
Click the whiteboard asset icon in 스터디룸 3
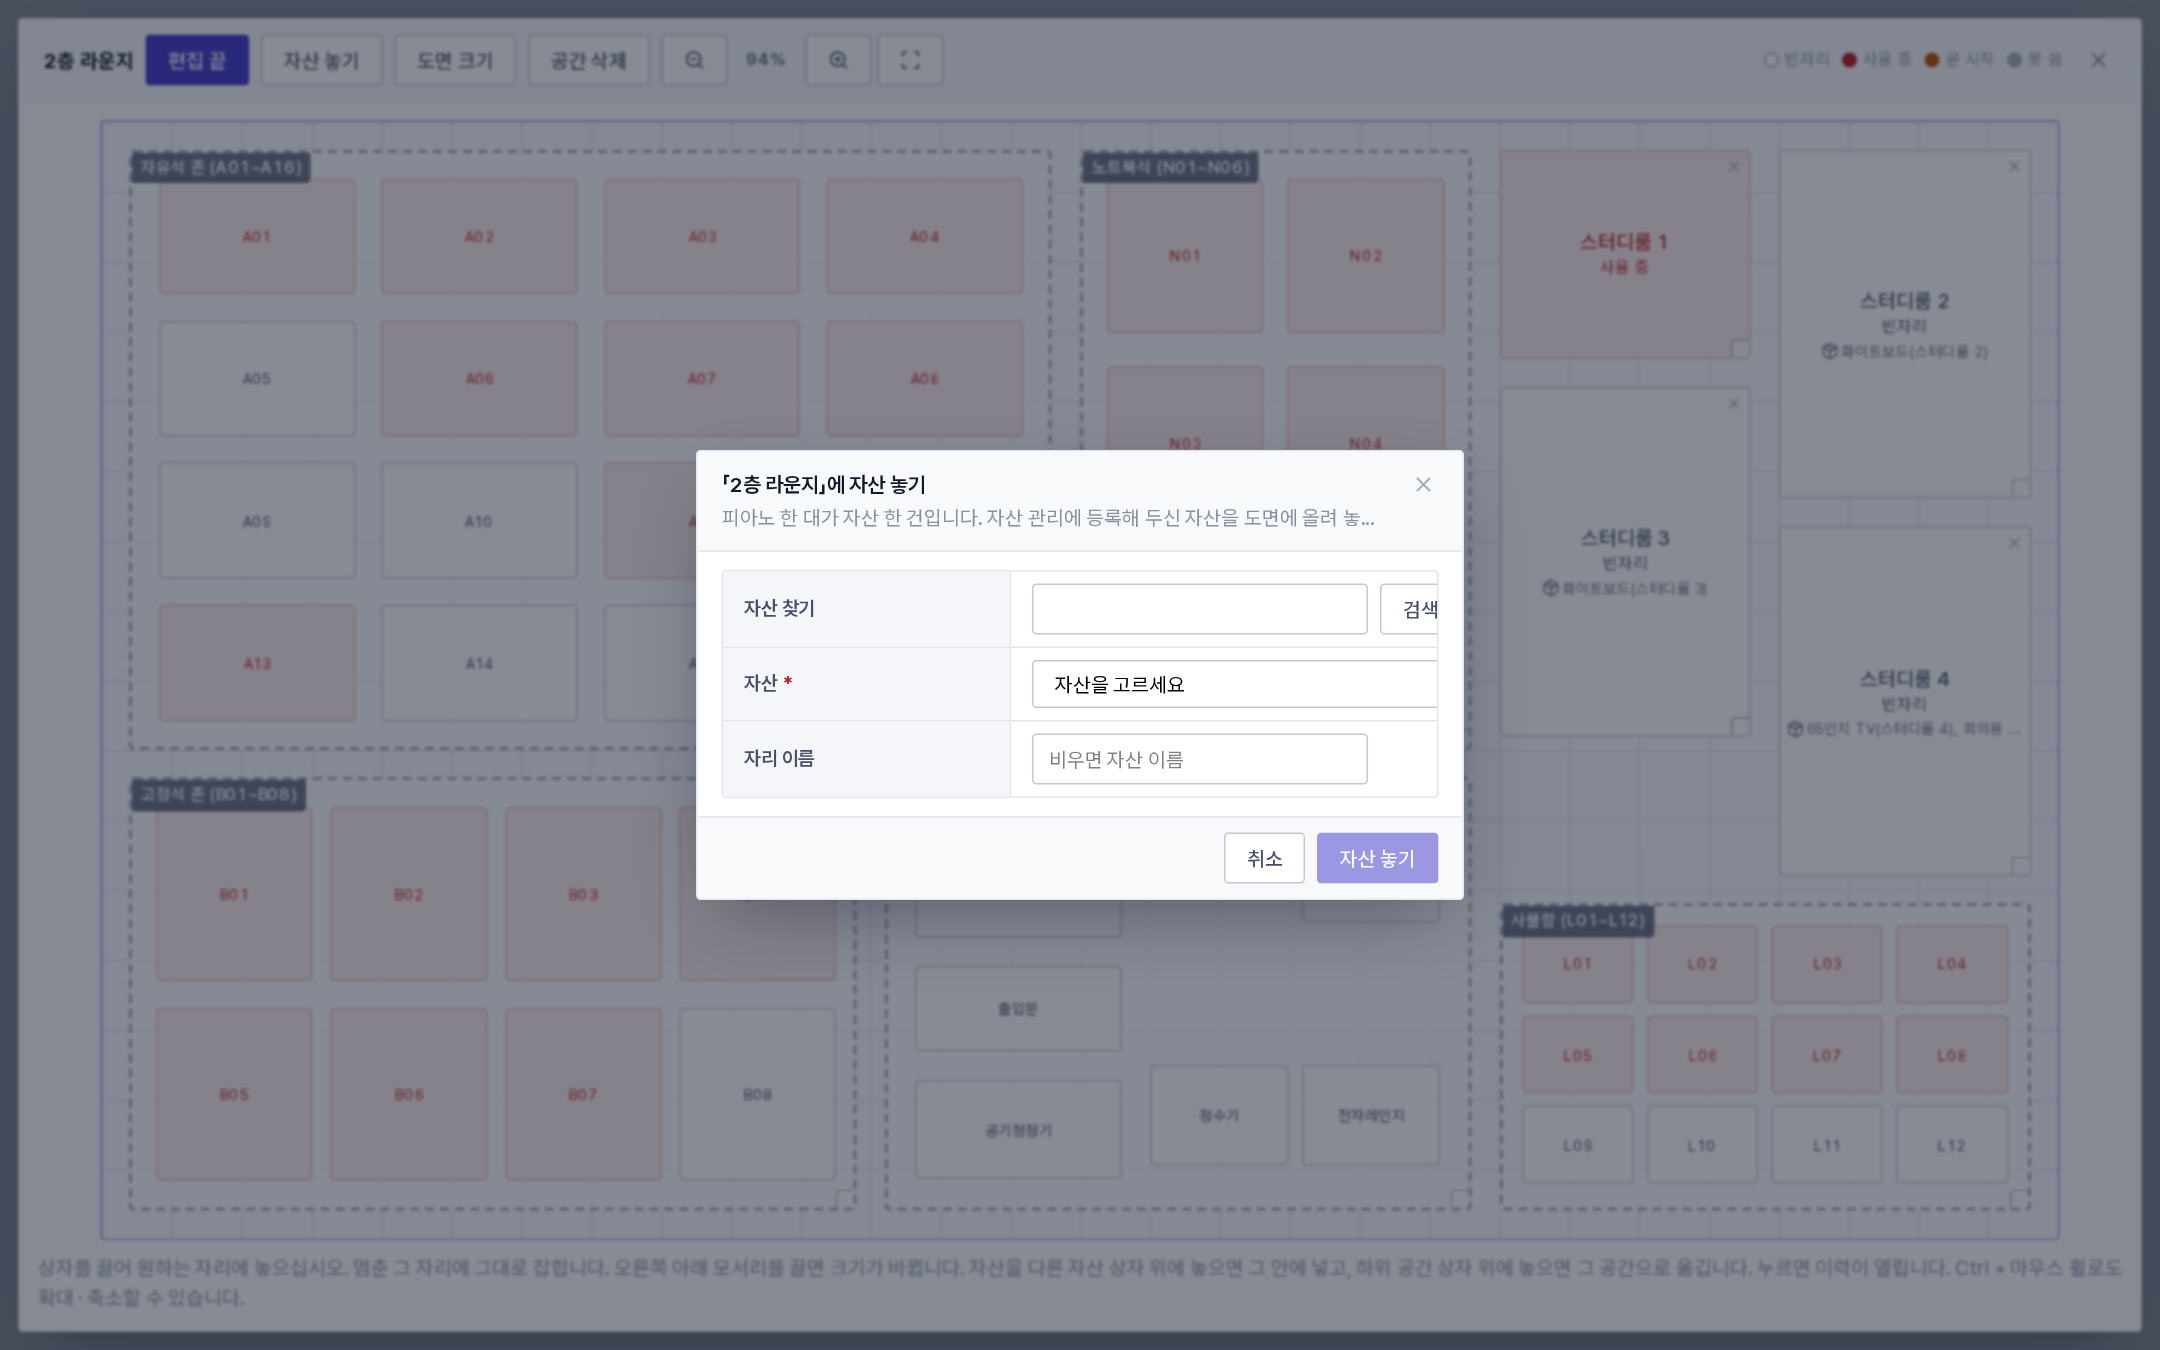pyautogui.click(x=1550, y=588)
